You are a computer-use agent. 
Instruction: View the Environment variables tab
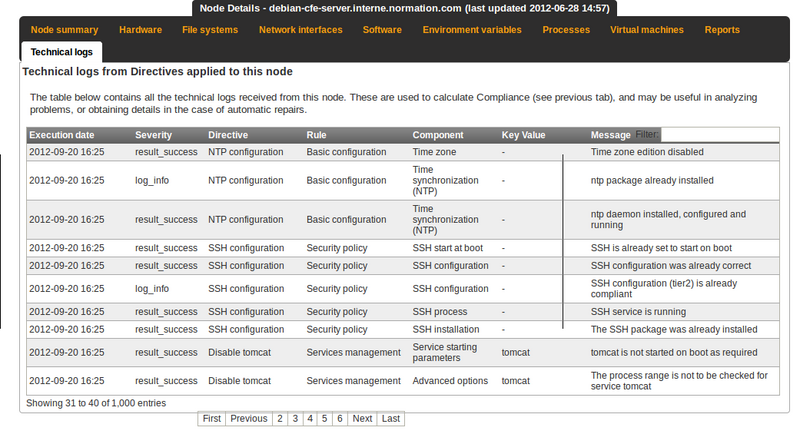pos(472,30)
